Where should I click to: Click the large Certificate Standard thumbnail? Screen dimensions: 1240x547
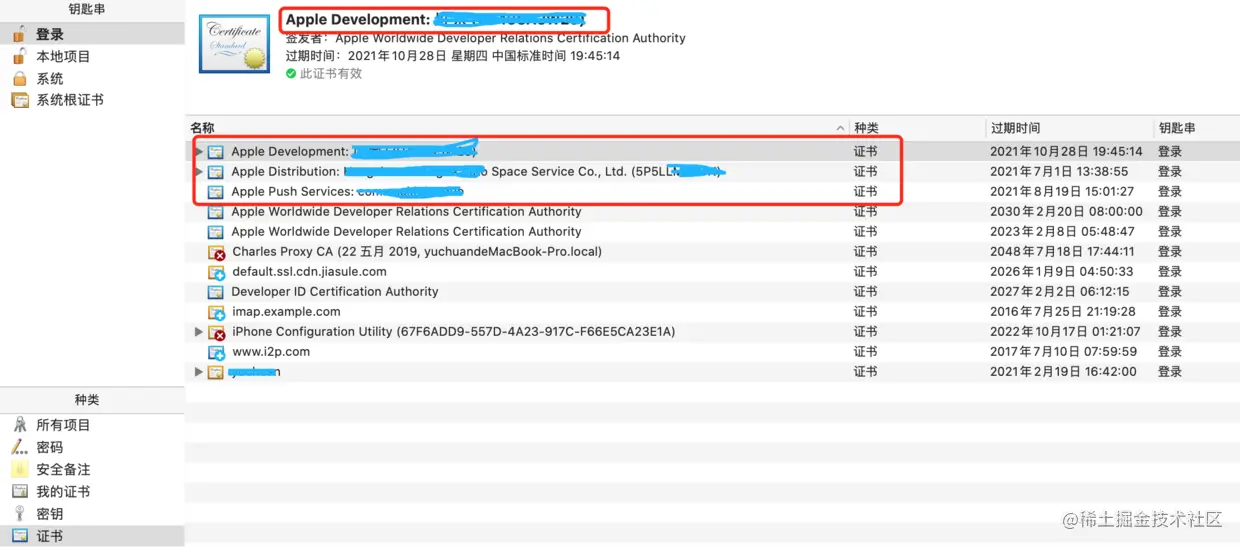pyautogui.click(x=235, y=43)
